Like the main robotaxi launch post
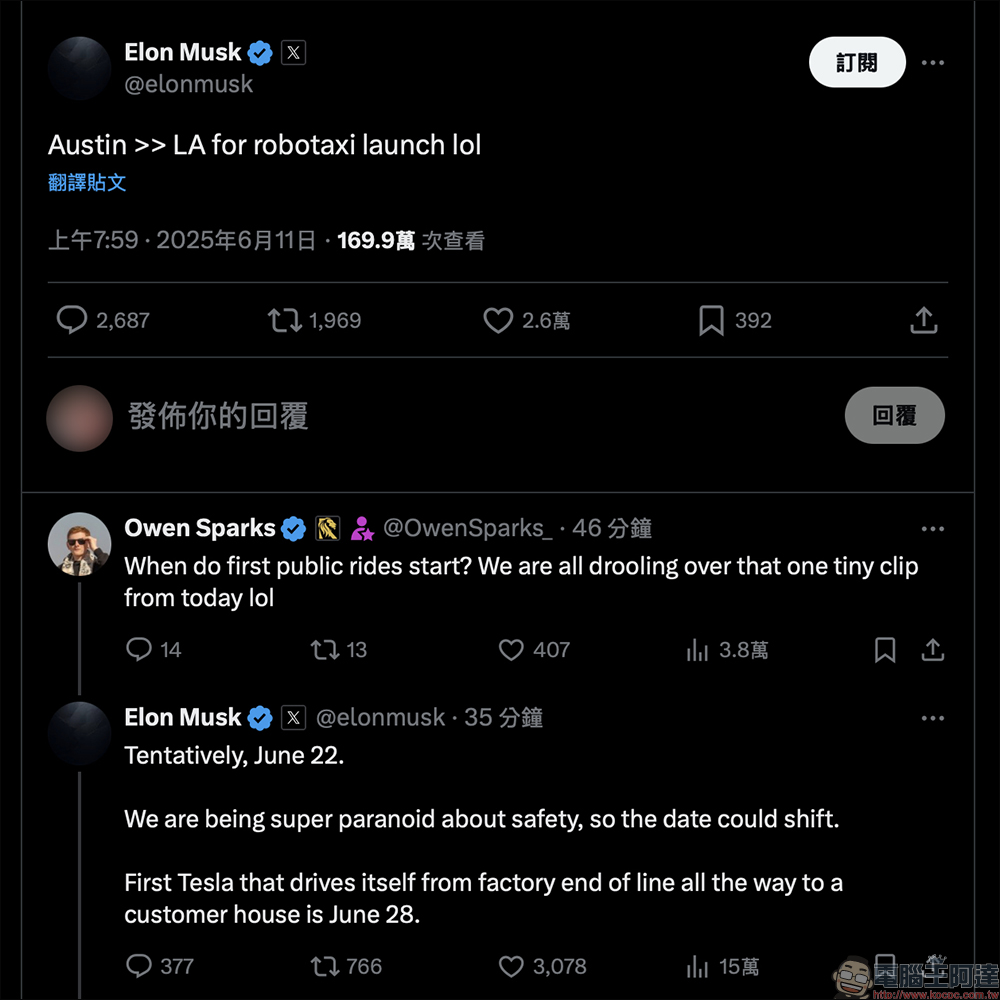The width and height of the screenshot is (1000, 1000). pyautogui.click(x=498, y=320)
